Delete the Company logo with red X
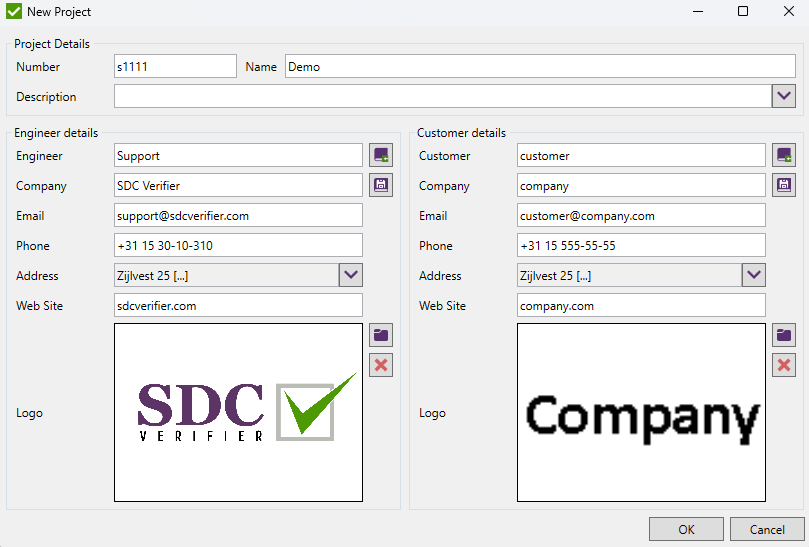Screen dimensions: 809x547 coord(784,365)
